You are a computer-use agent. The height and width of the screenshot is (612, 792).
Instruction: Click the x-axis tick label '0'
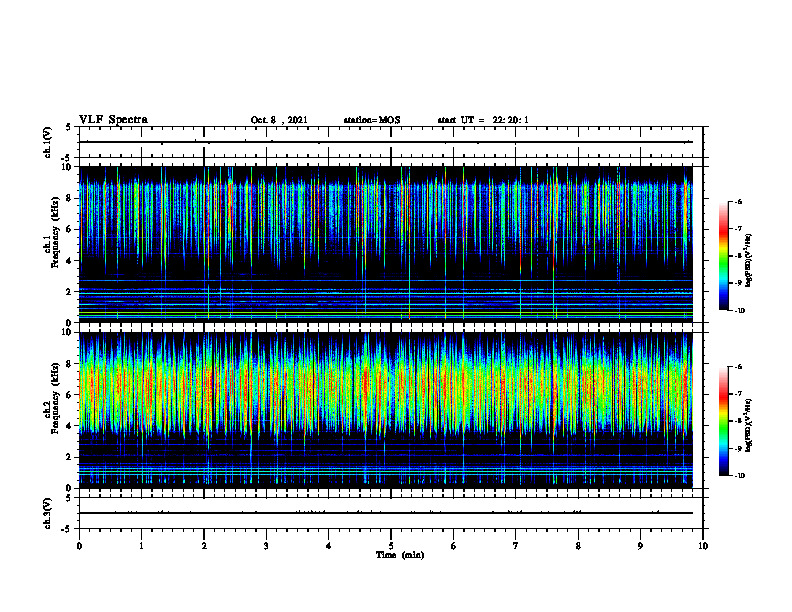[79, 546]
